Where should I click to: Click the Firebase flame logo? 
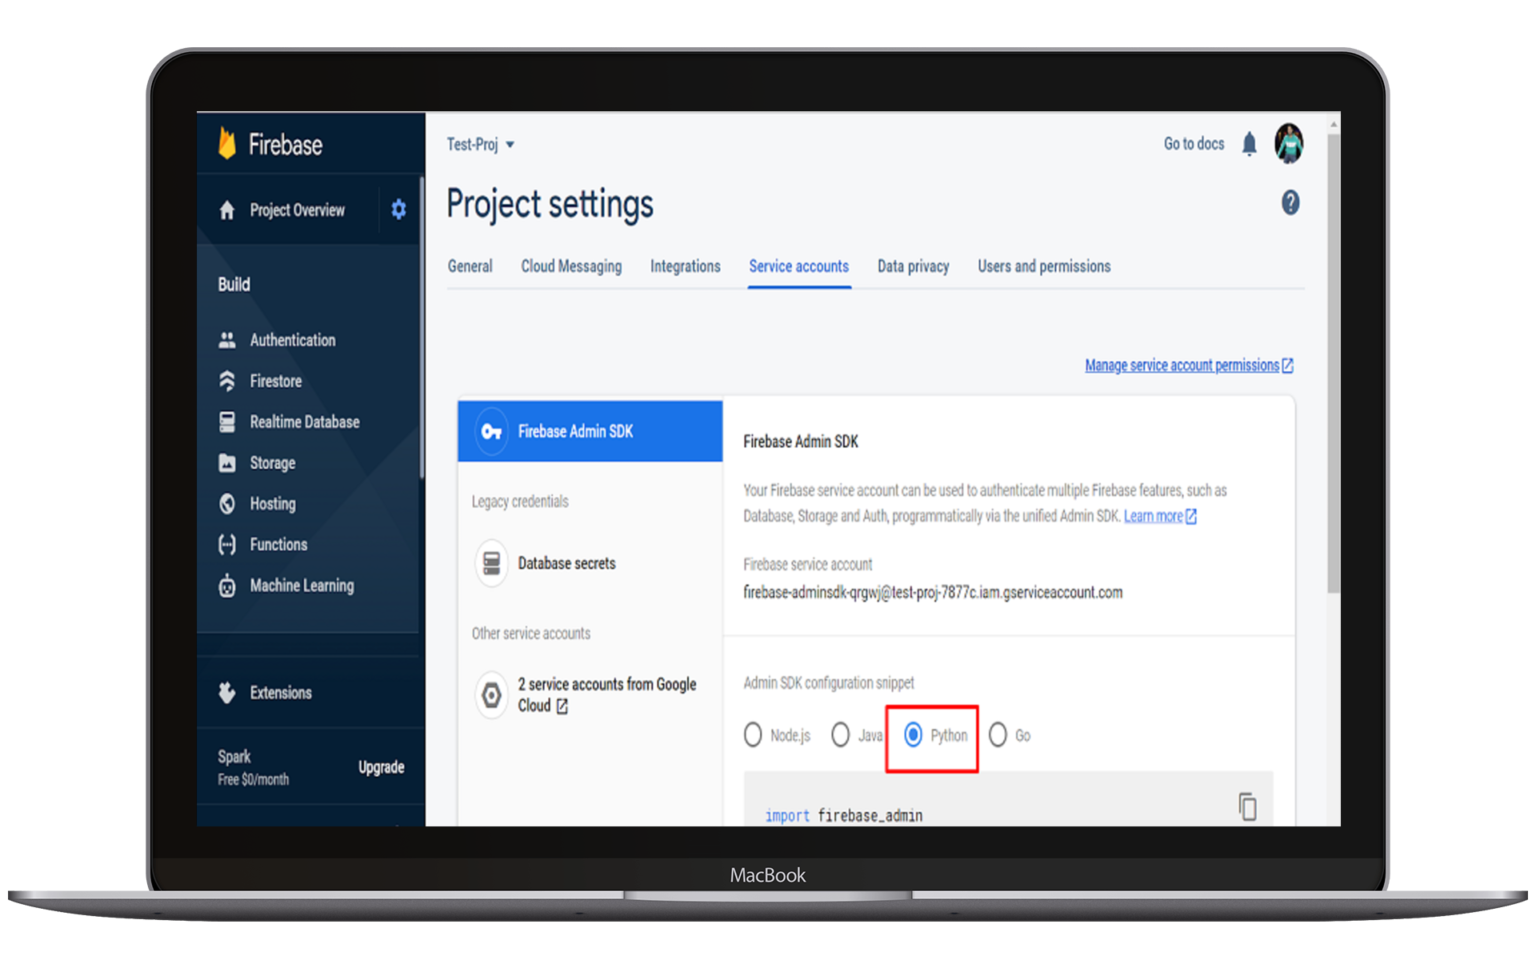(227, 144)
